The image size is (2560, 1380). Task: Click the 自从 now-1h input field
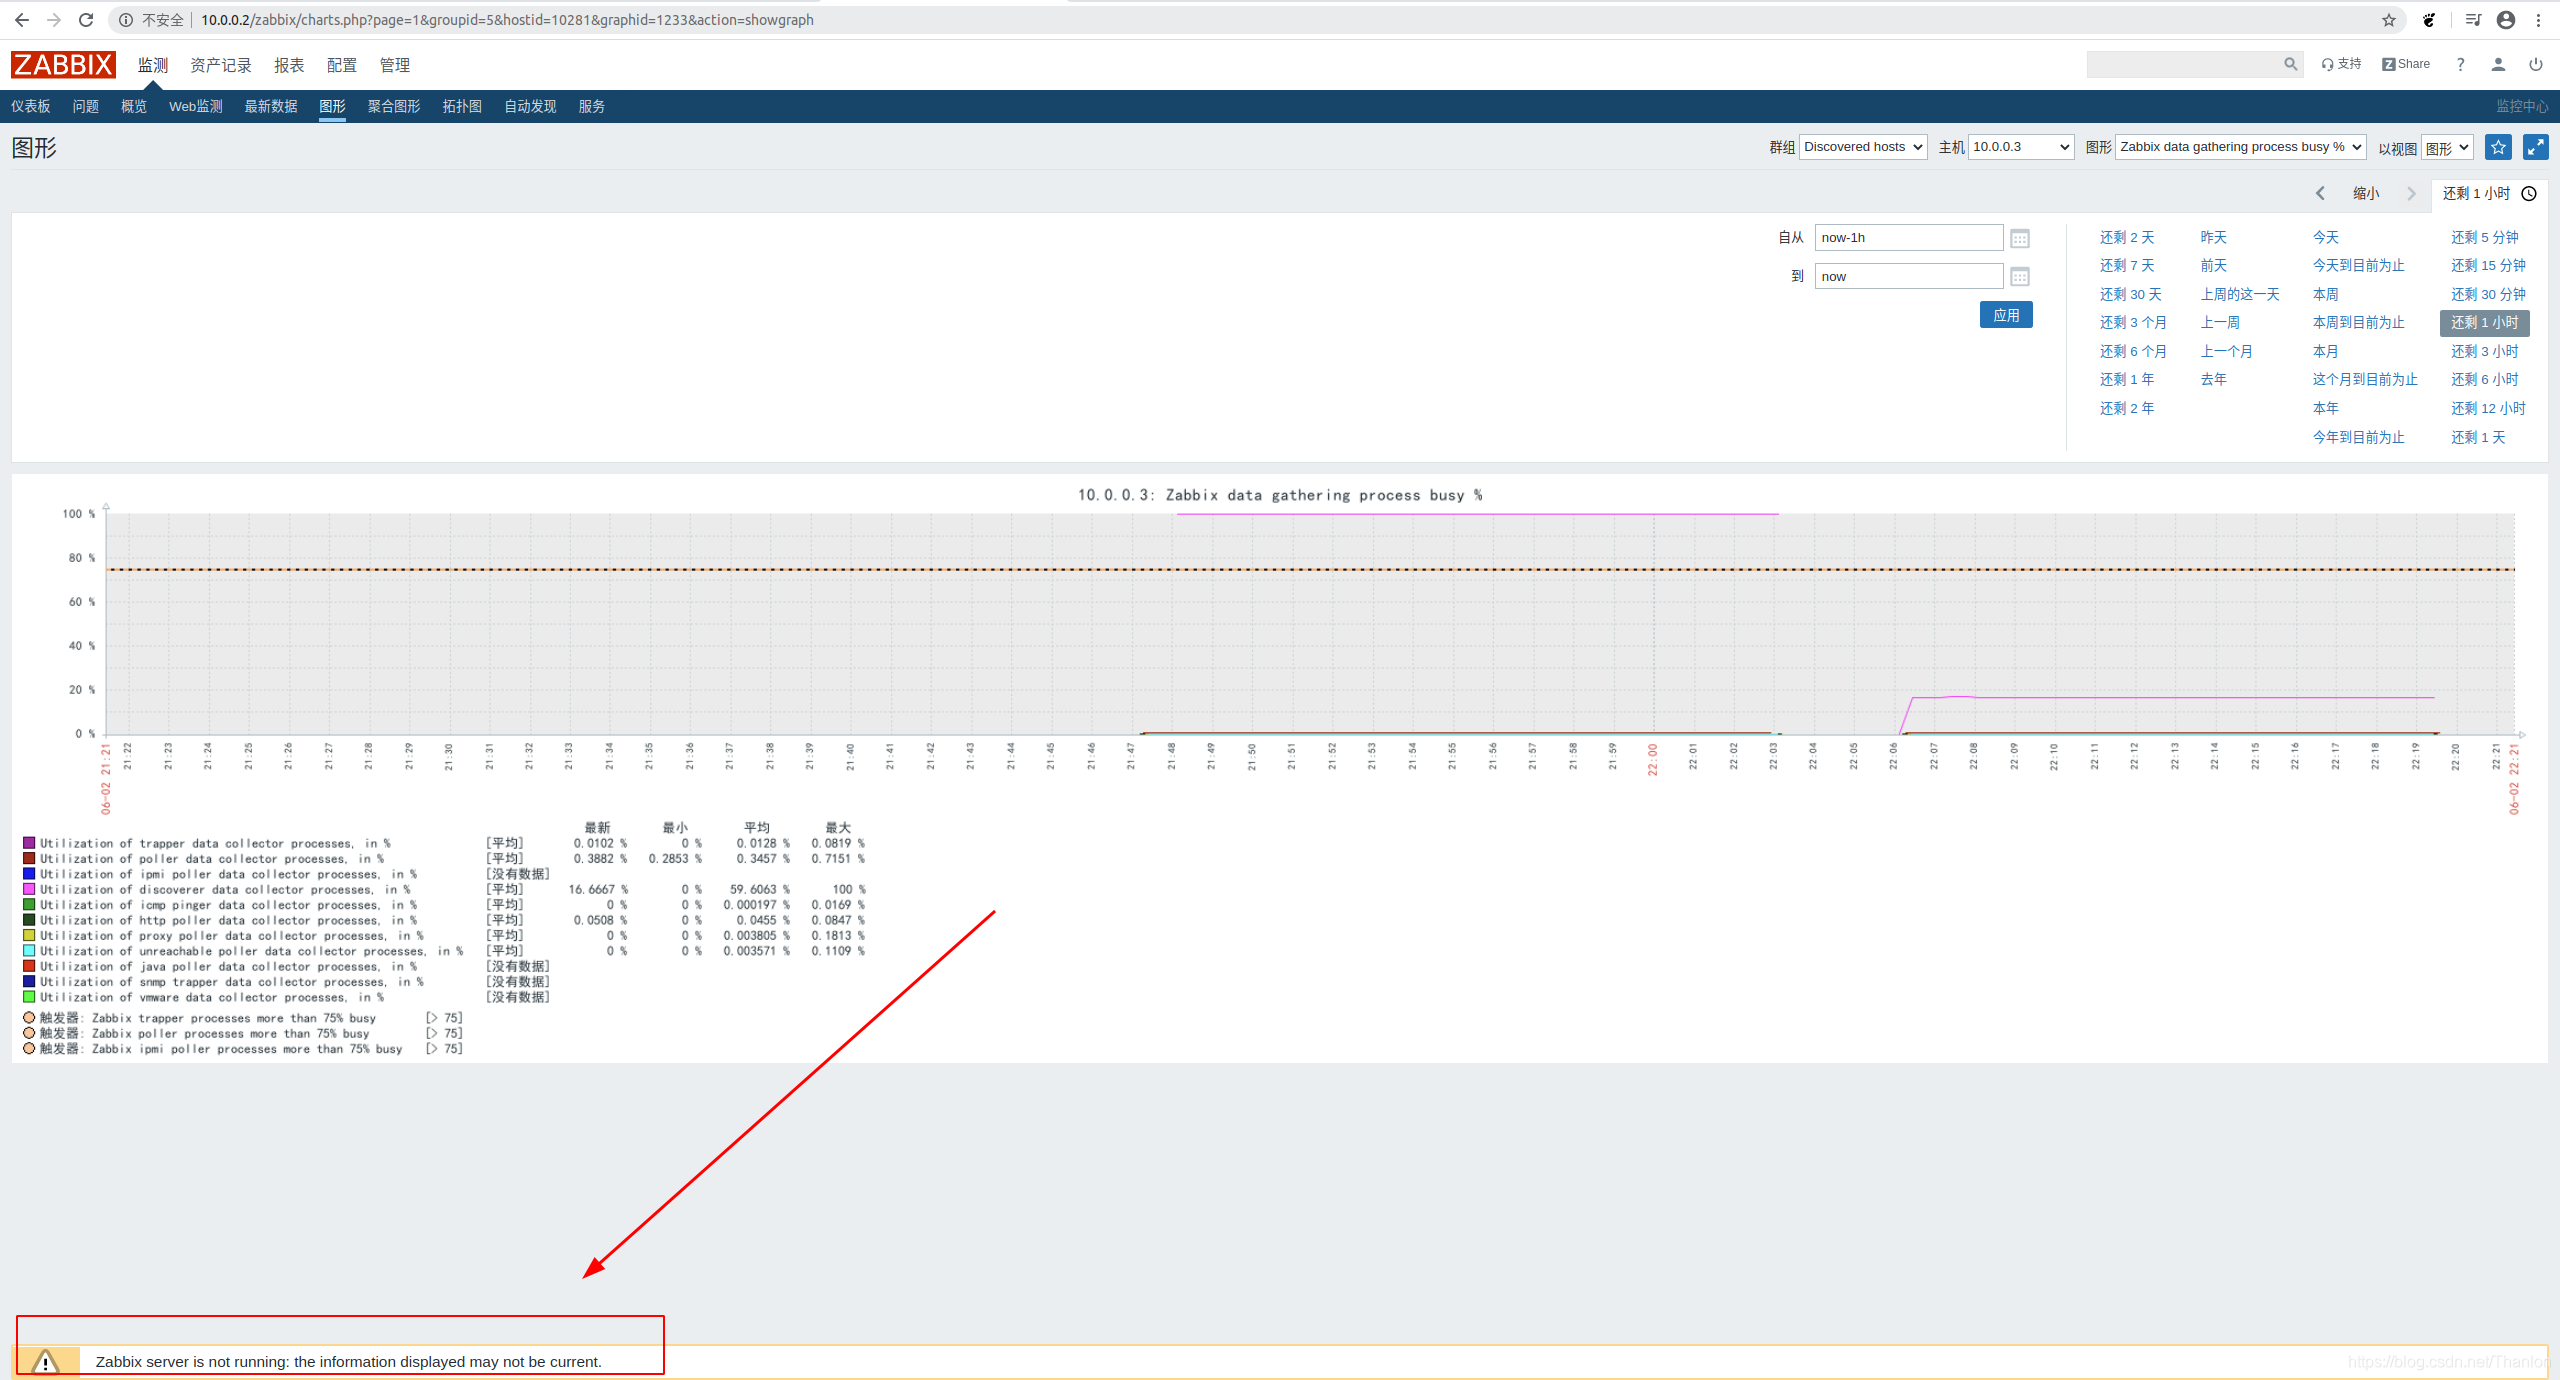[1908, 238]
